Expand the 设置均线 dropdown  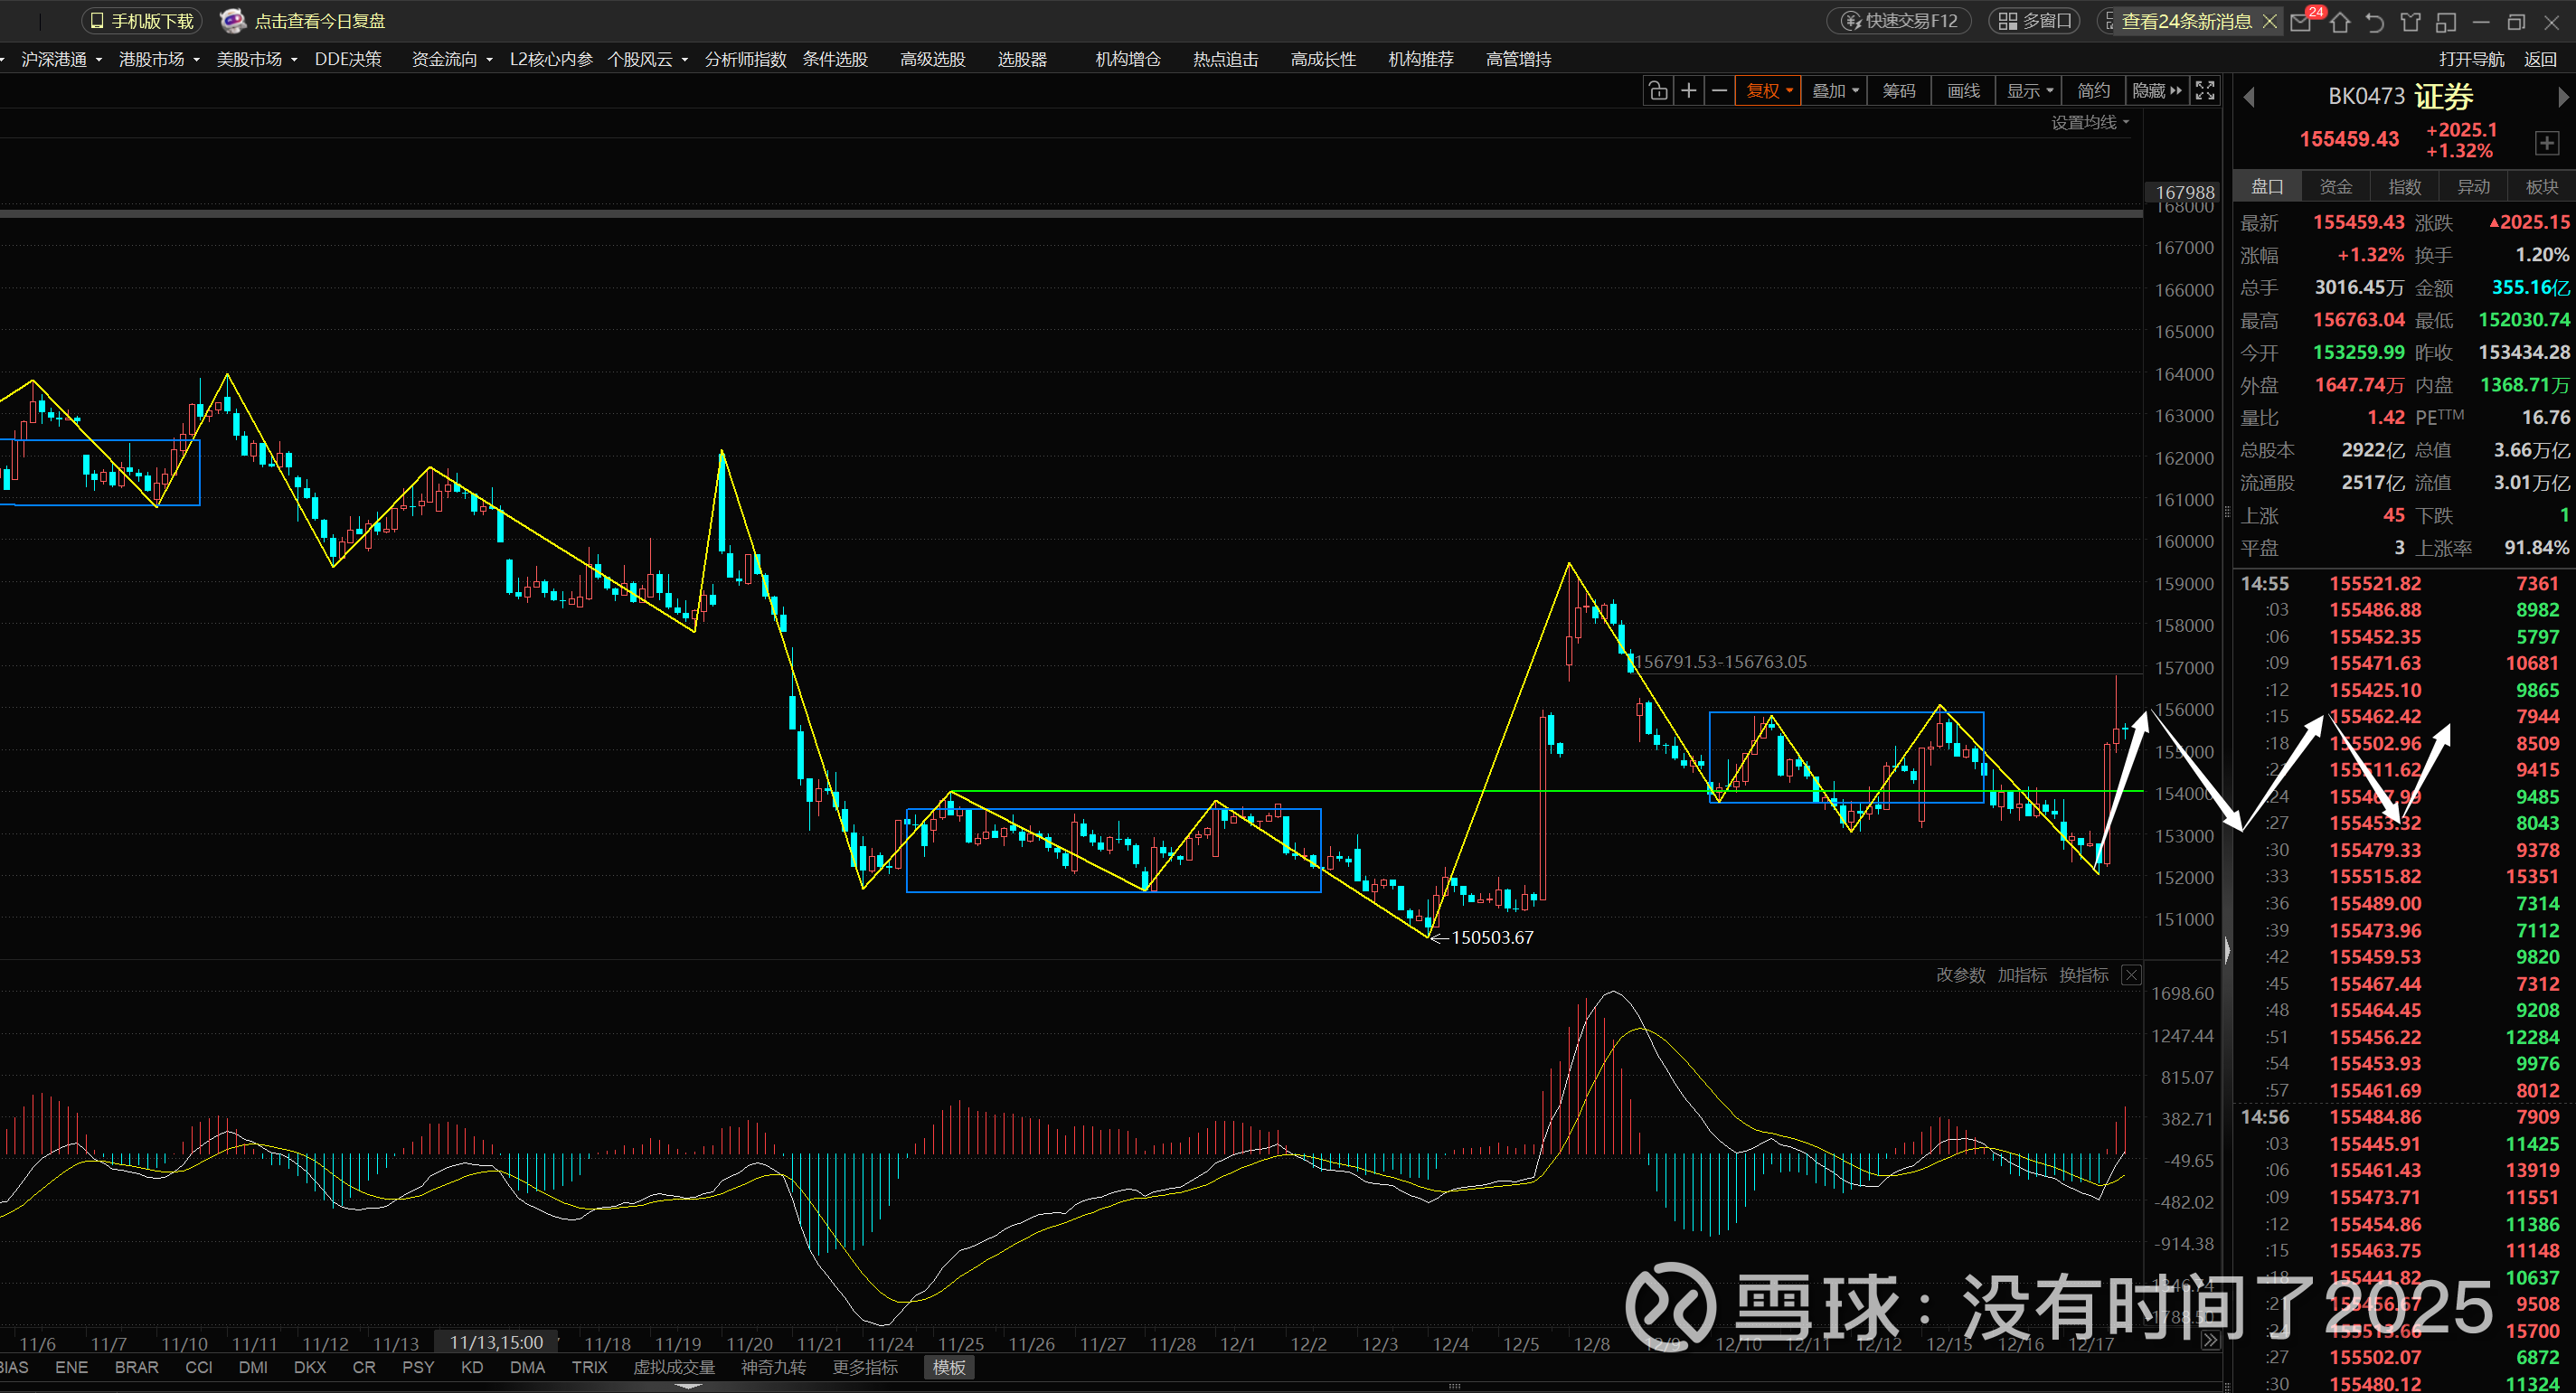tap(2090, 122)
